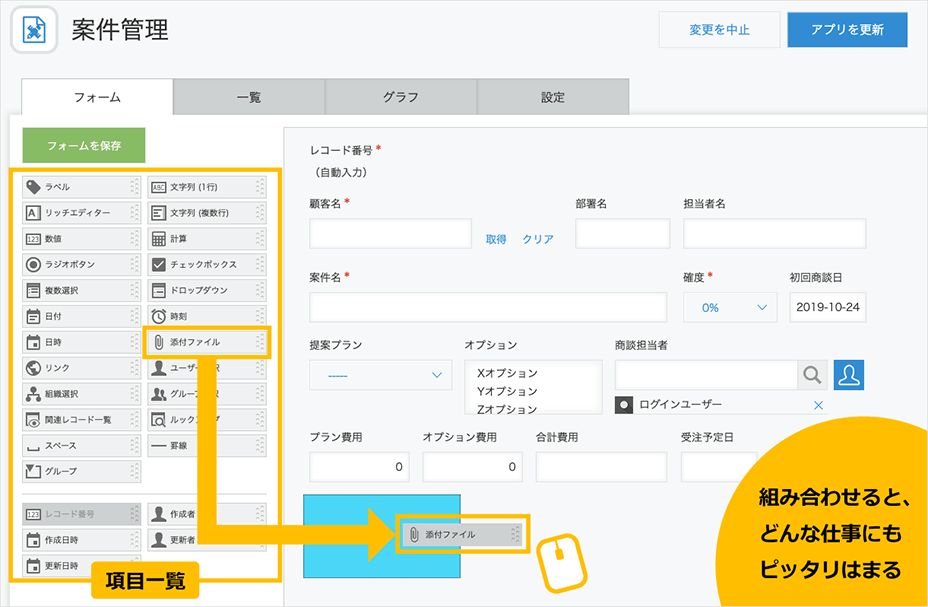Image resolution: width=928 pixels, height=607 pixels.
Task: Open the グラフ tab
Action: coord(401,97)
